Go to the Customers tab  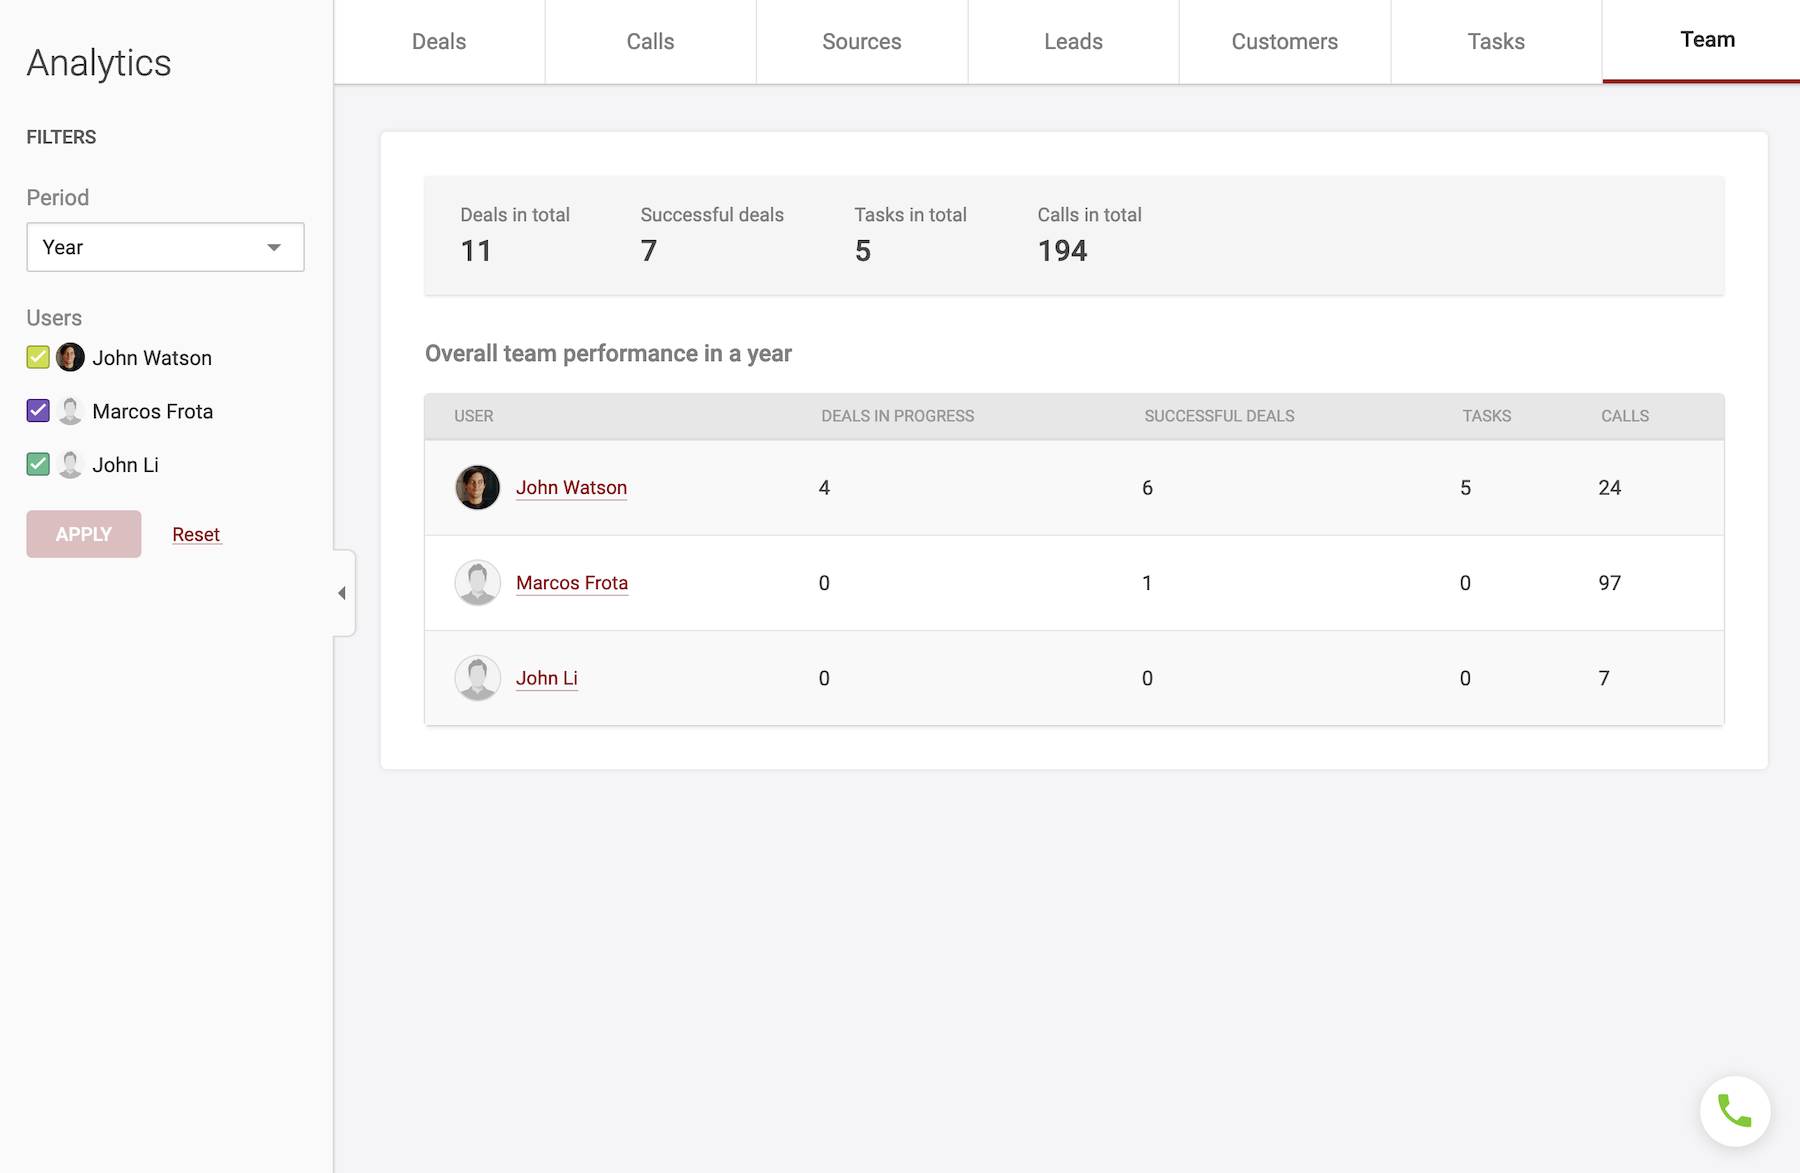(x=1284, y=42)
